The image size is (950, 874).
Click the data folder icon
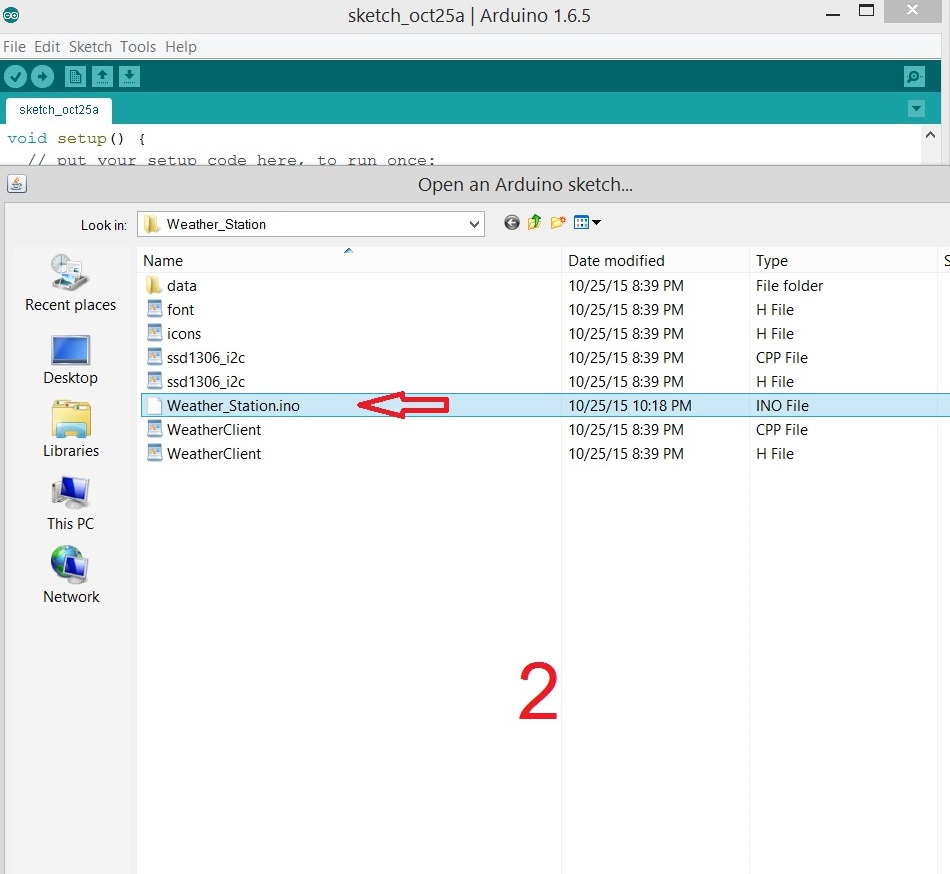[154, 285]
